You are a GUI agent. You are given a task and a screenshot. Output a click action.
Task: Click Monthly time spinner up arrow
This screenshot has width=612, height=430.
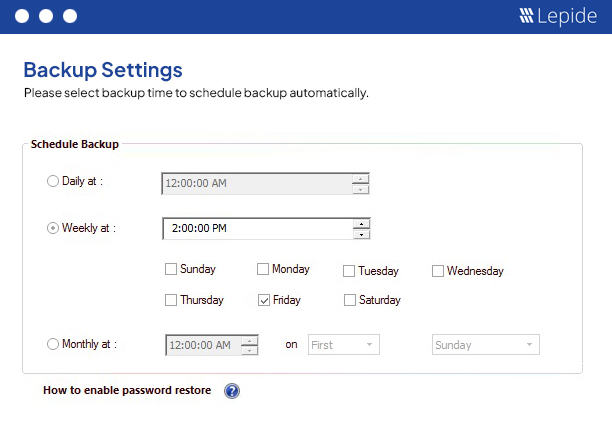[x=249, y=341]
